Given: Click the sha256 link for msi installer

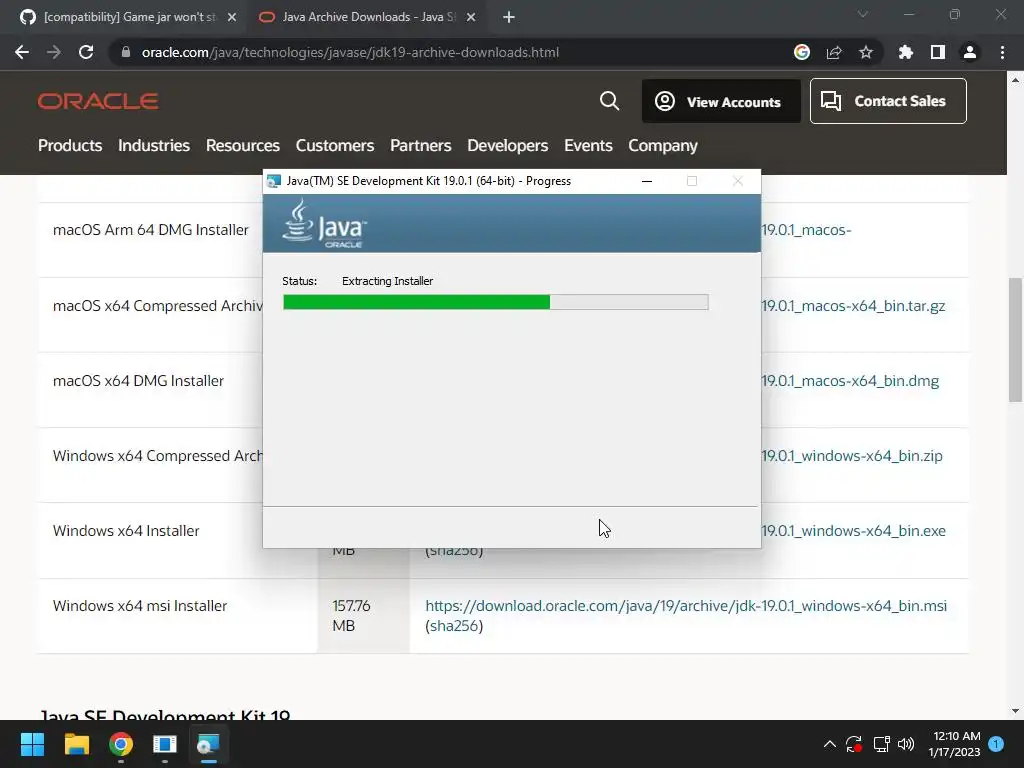Looking at the screenshot, I should [x=454, y=626].
